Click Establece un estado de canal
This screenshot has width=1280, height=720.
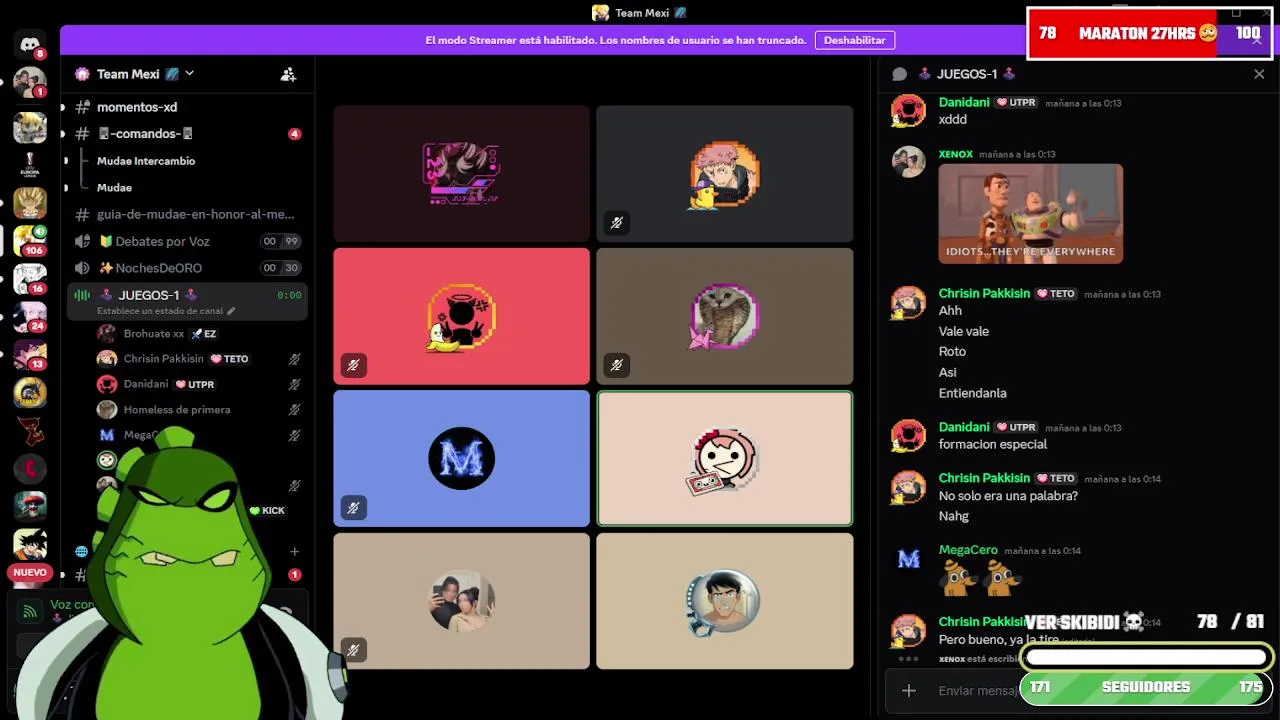166,311
